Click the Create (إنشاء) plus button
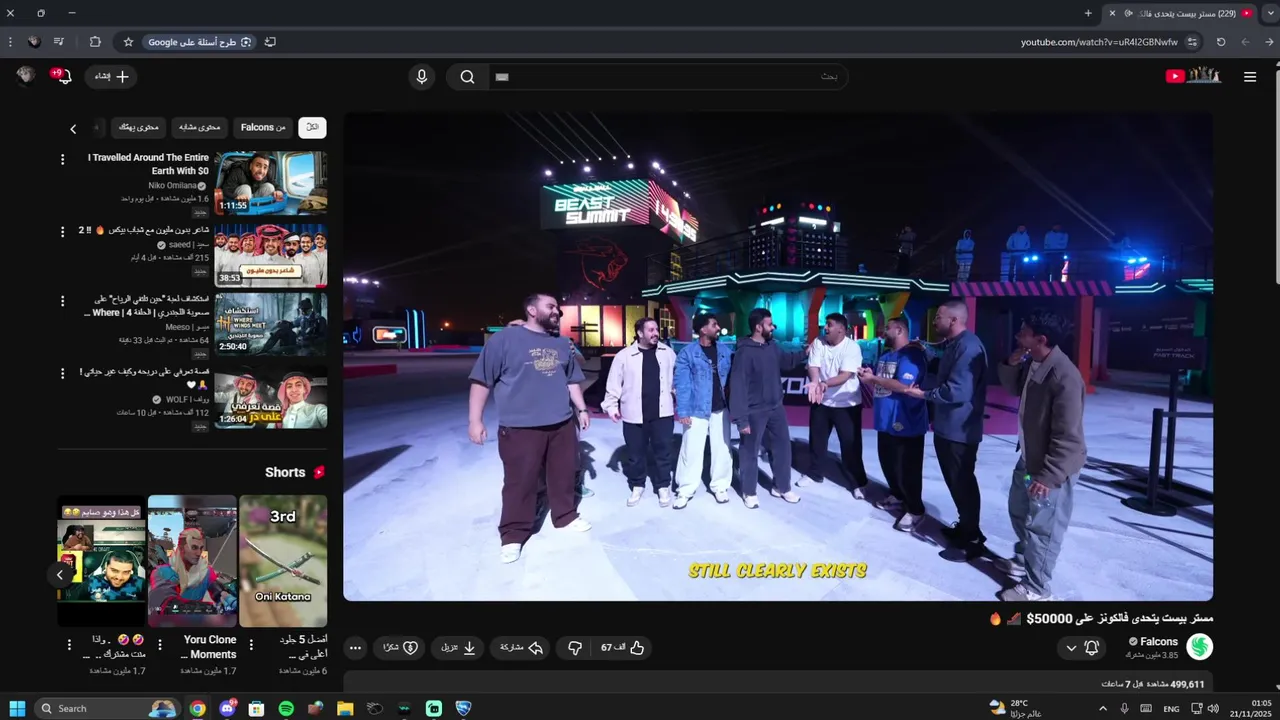 coord(111,77)
